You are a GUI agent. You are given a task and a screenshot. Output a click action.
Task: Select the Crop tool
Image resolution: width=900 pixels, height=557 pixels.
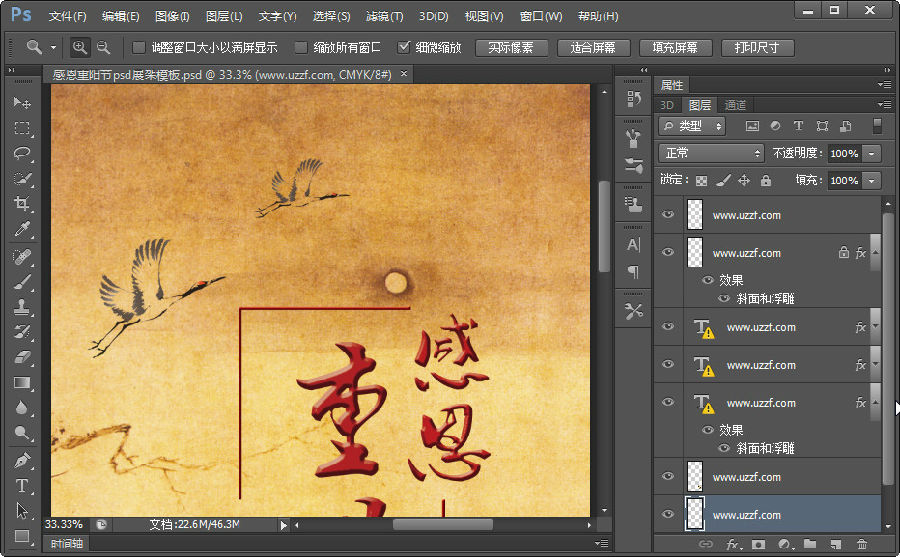[x=22, y=204]
